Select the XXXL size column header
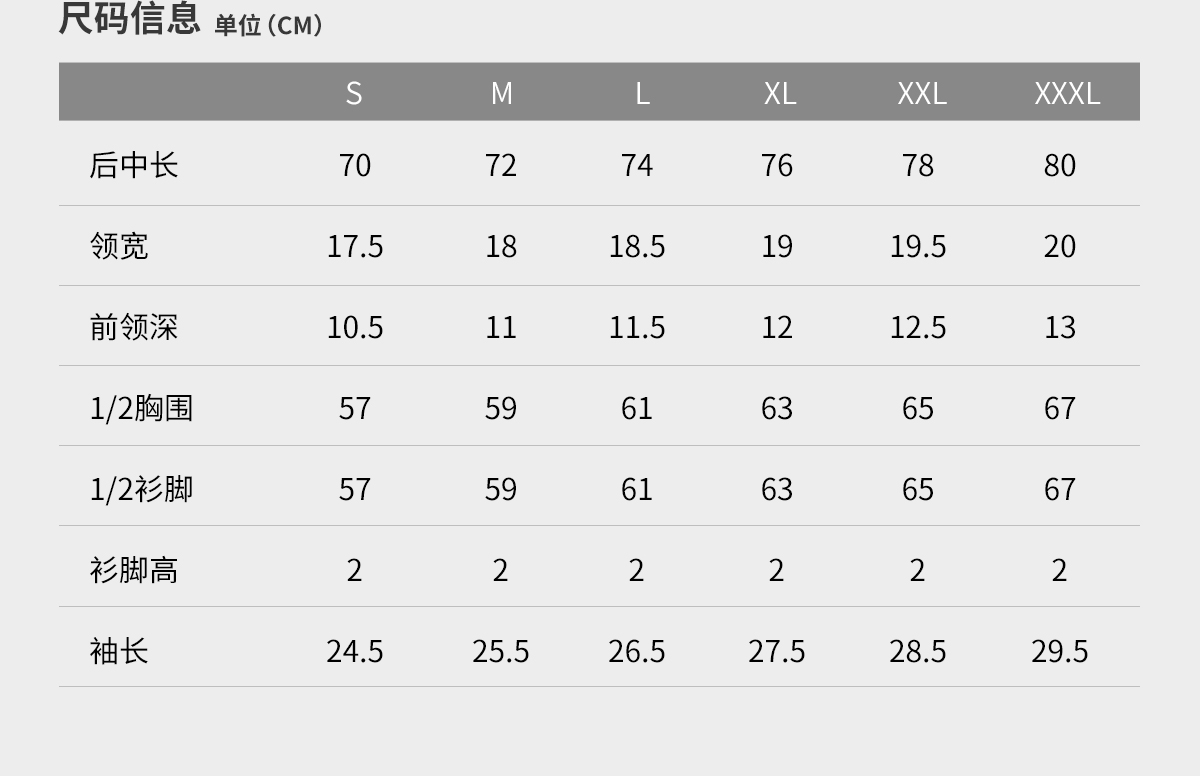This screenshot has width=1200, height=776. point(1066,93)
